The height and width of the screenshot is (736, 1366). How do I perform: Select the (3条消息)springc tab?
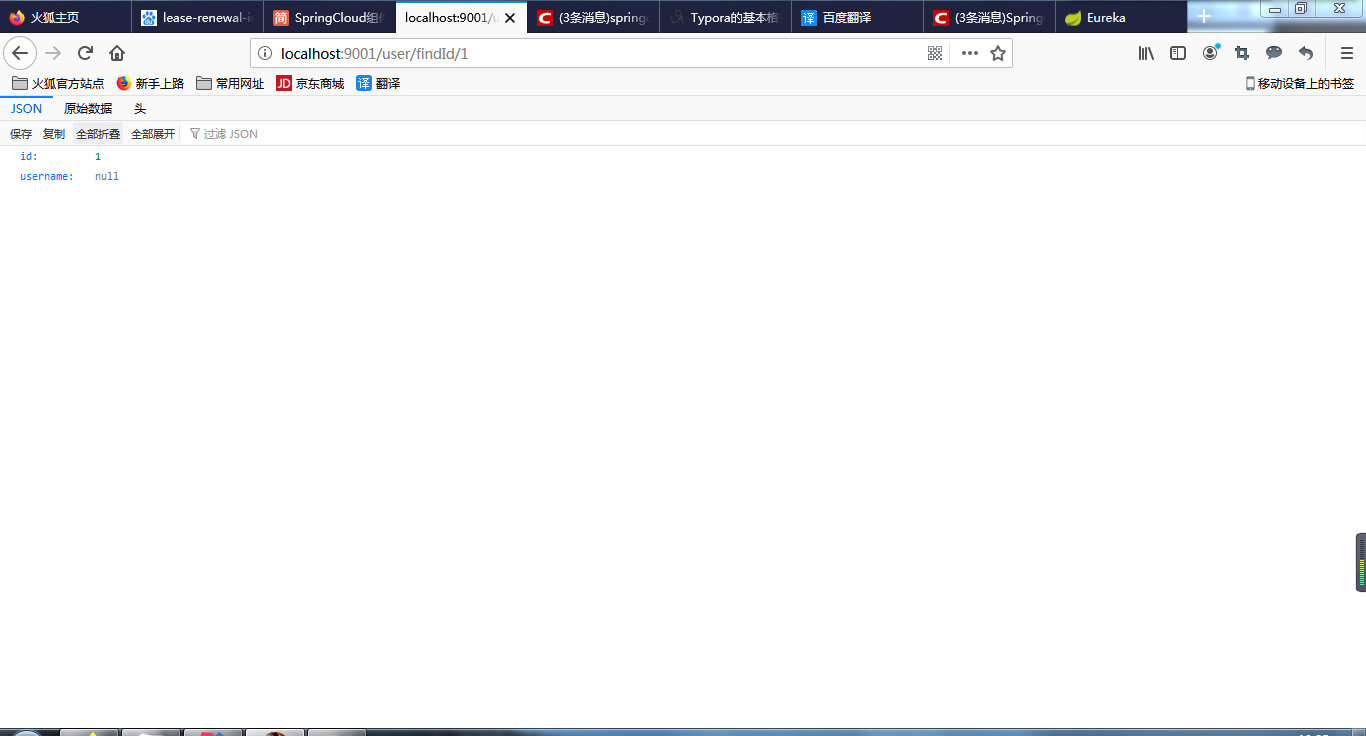click(x=594, y=17)
